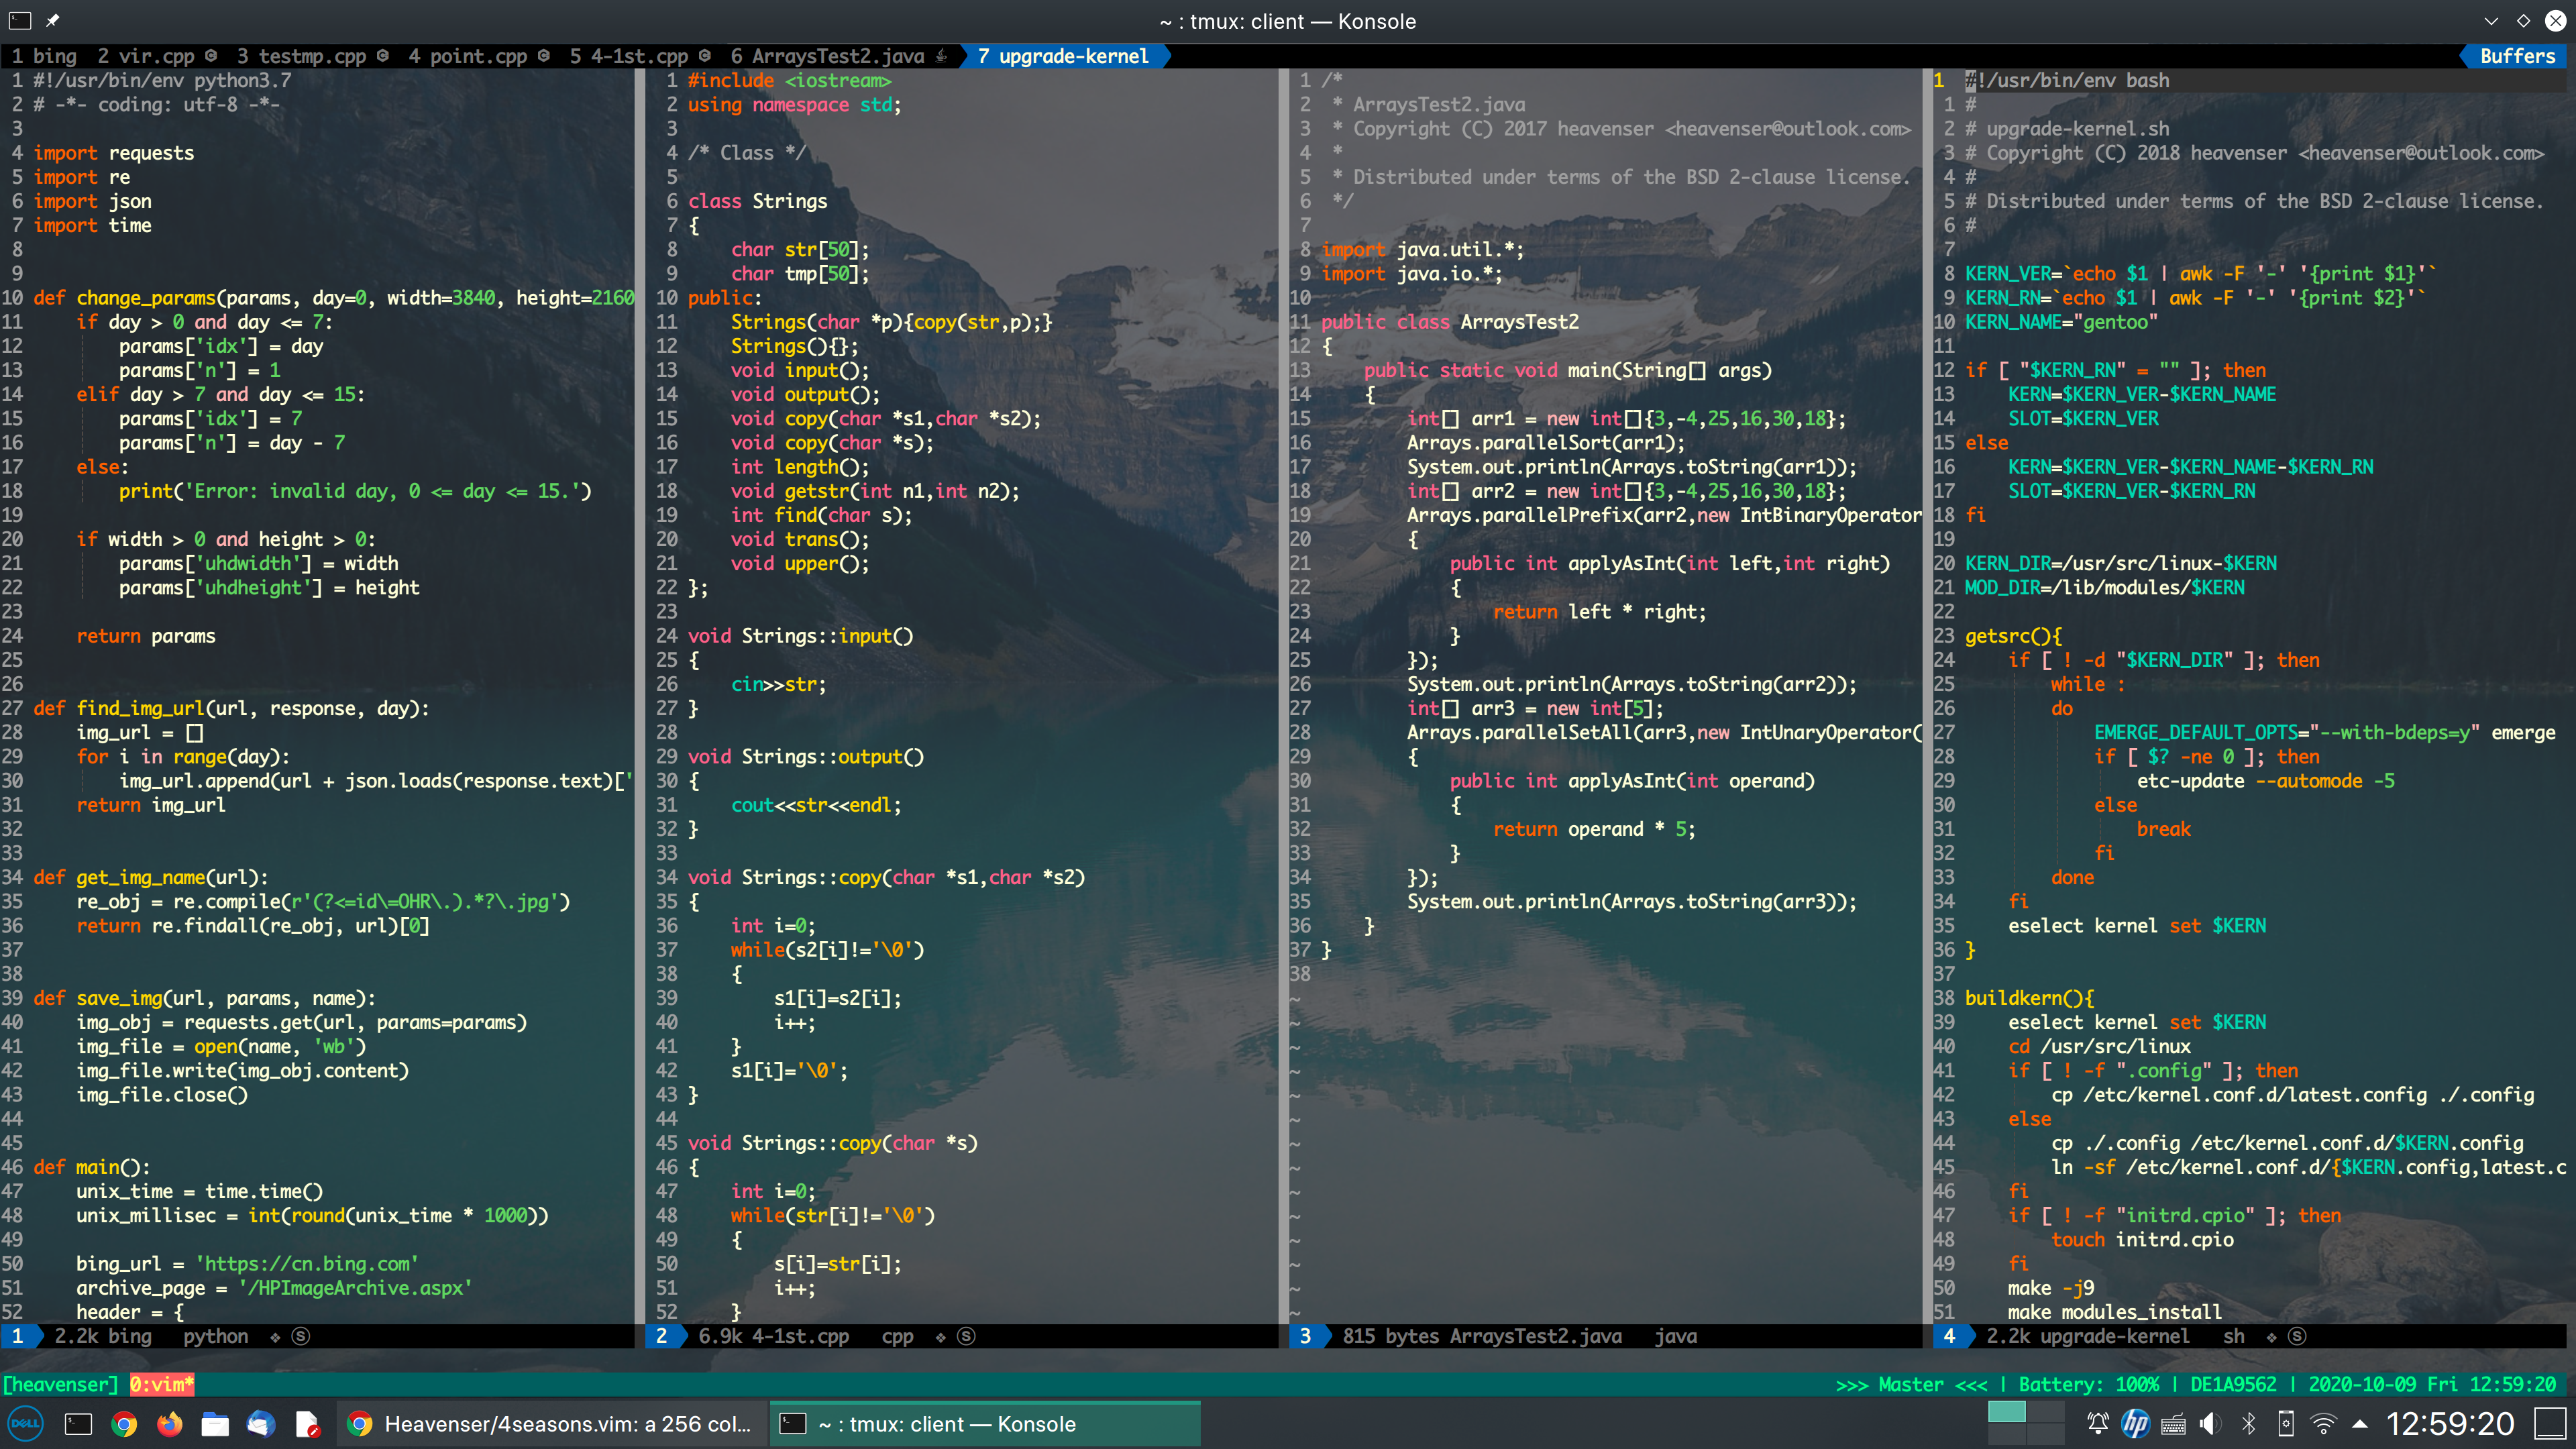
Task: Click window number 3 in ArraysTest2.java statusline
Action: [1305, 1336]
